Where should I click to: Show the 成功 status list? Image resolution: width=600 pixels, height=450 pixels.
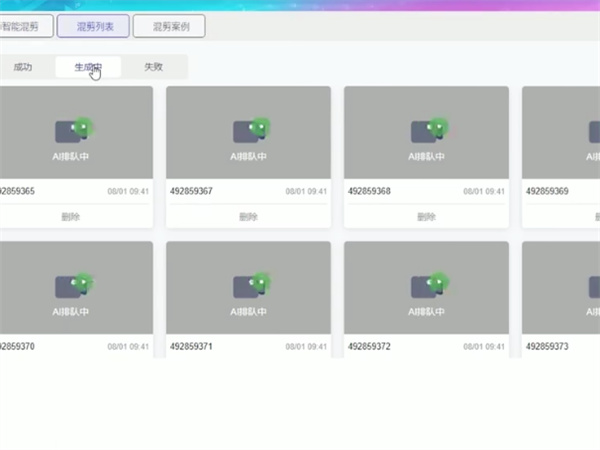coord(23,67)
